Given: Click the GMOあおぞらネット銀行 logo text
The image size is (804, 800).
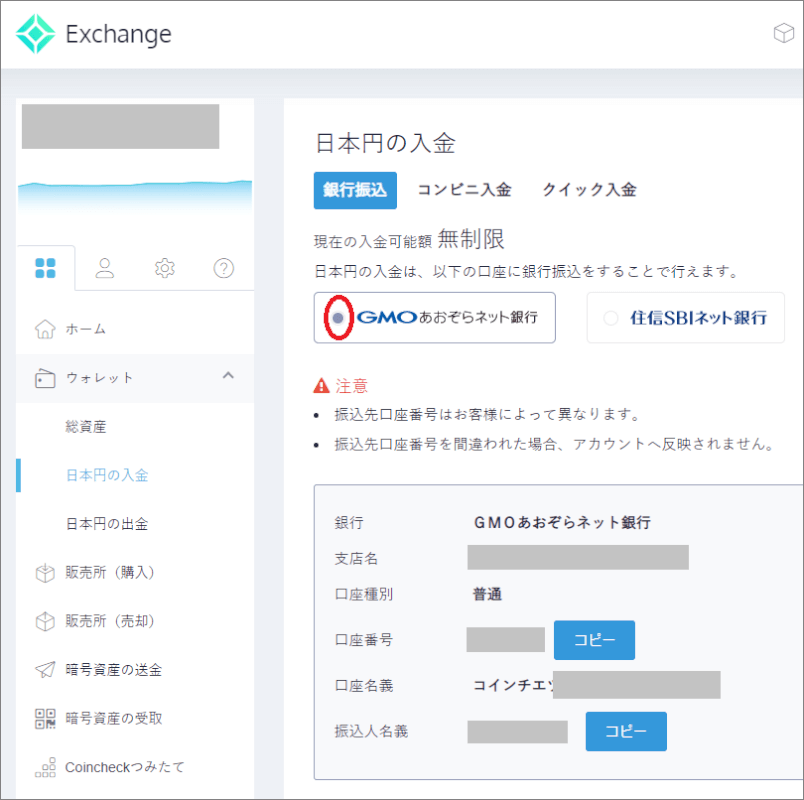Looking at the screenshot, I should [447, 317].
